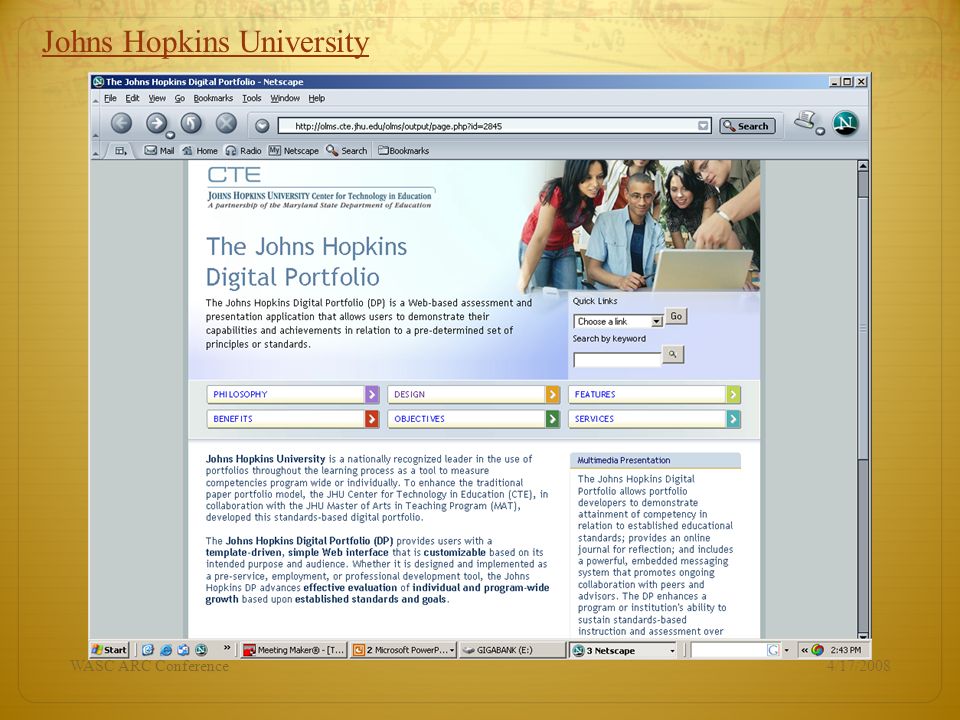Collapse the menu bar toolbar grip
Viewport: 960px width, 720px height.
(96, 99)
